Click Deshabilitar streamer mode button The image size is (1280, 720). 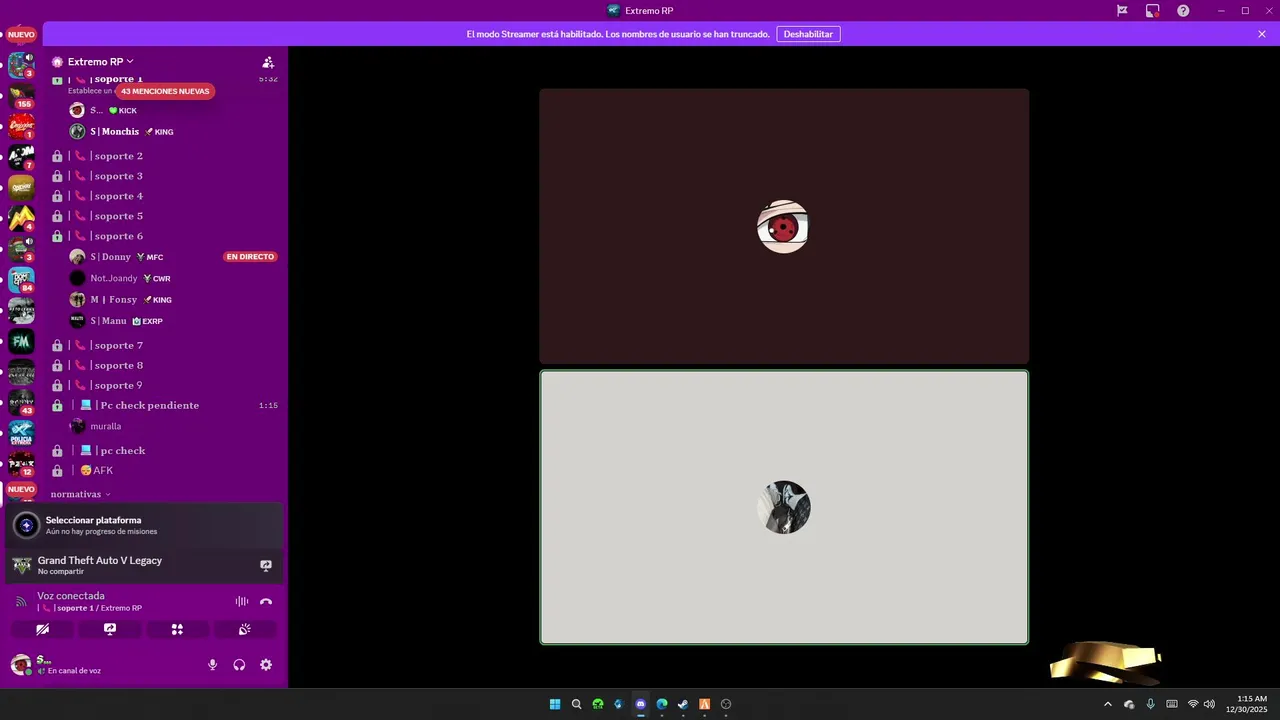click(808, 34)
